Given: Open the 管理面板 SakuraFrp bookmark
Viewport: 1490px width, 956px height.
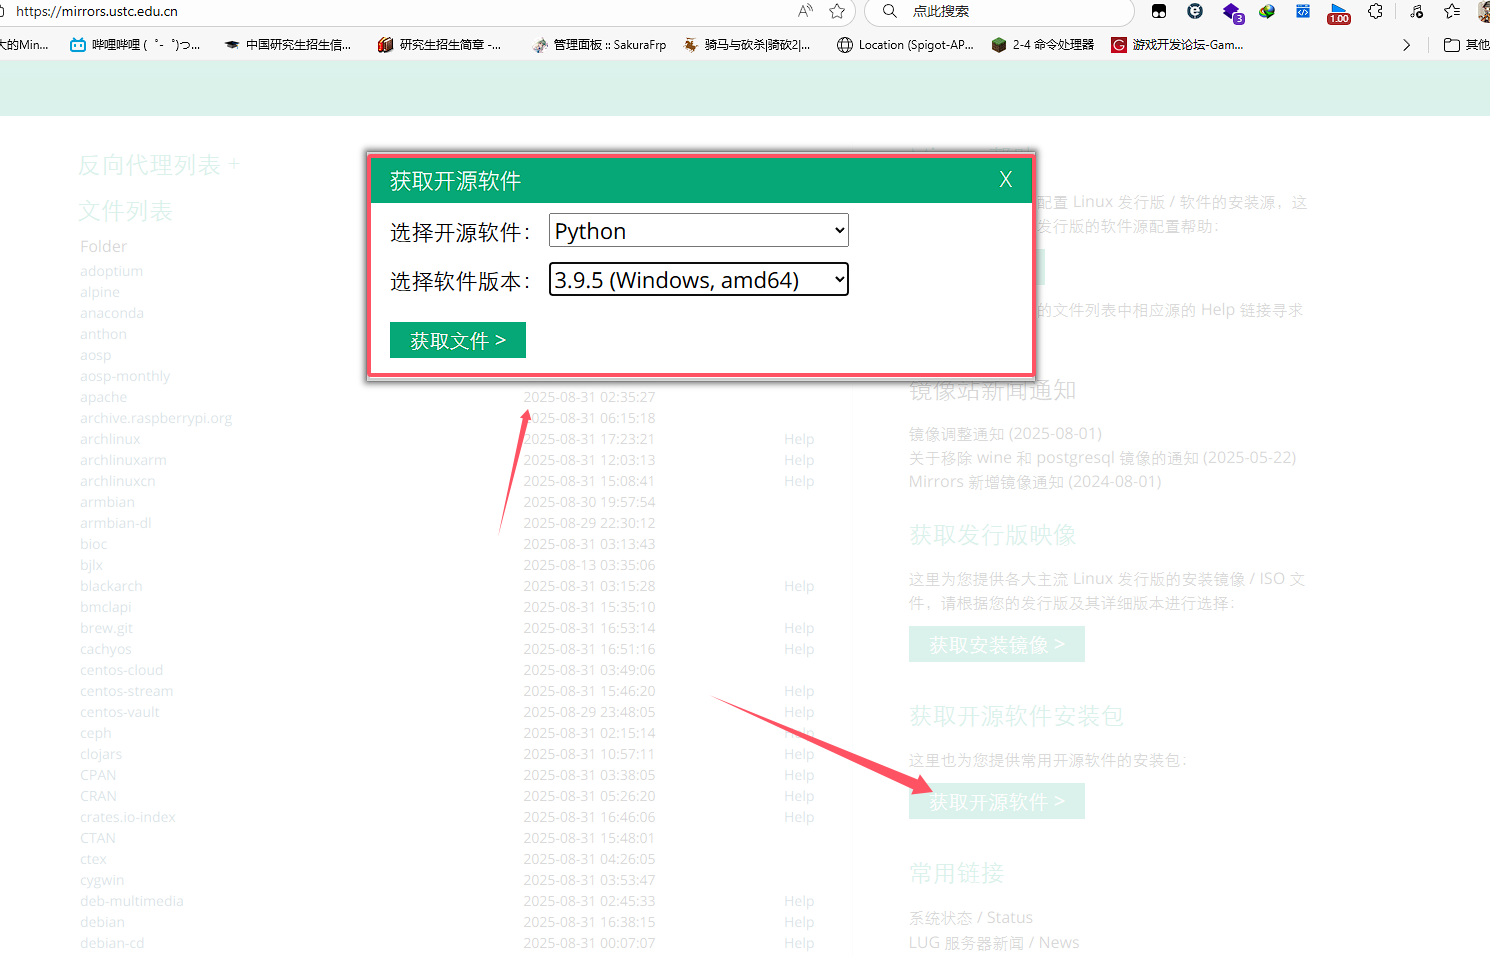Looking at the screenshot, I should click(600, 45).
